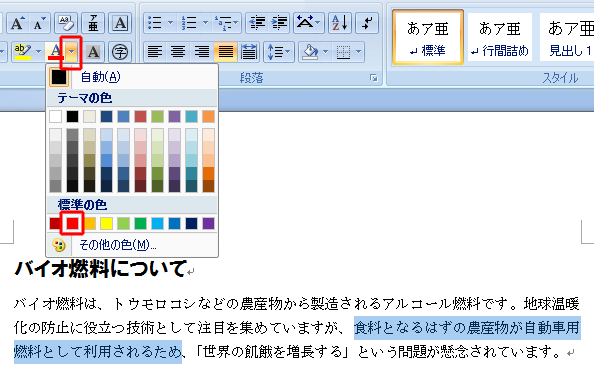
Task: Pick the purple theme color swatch
Action: [174, 116]
